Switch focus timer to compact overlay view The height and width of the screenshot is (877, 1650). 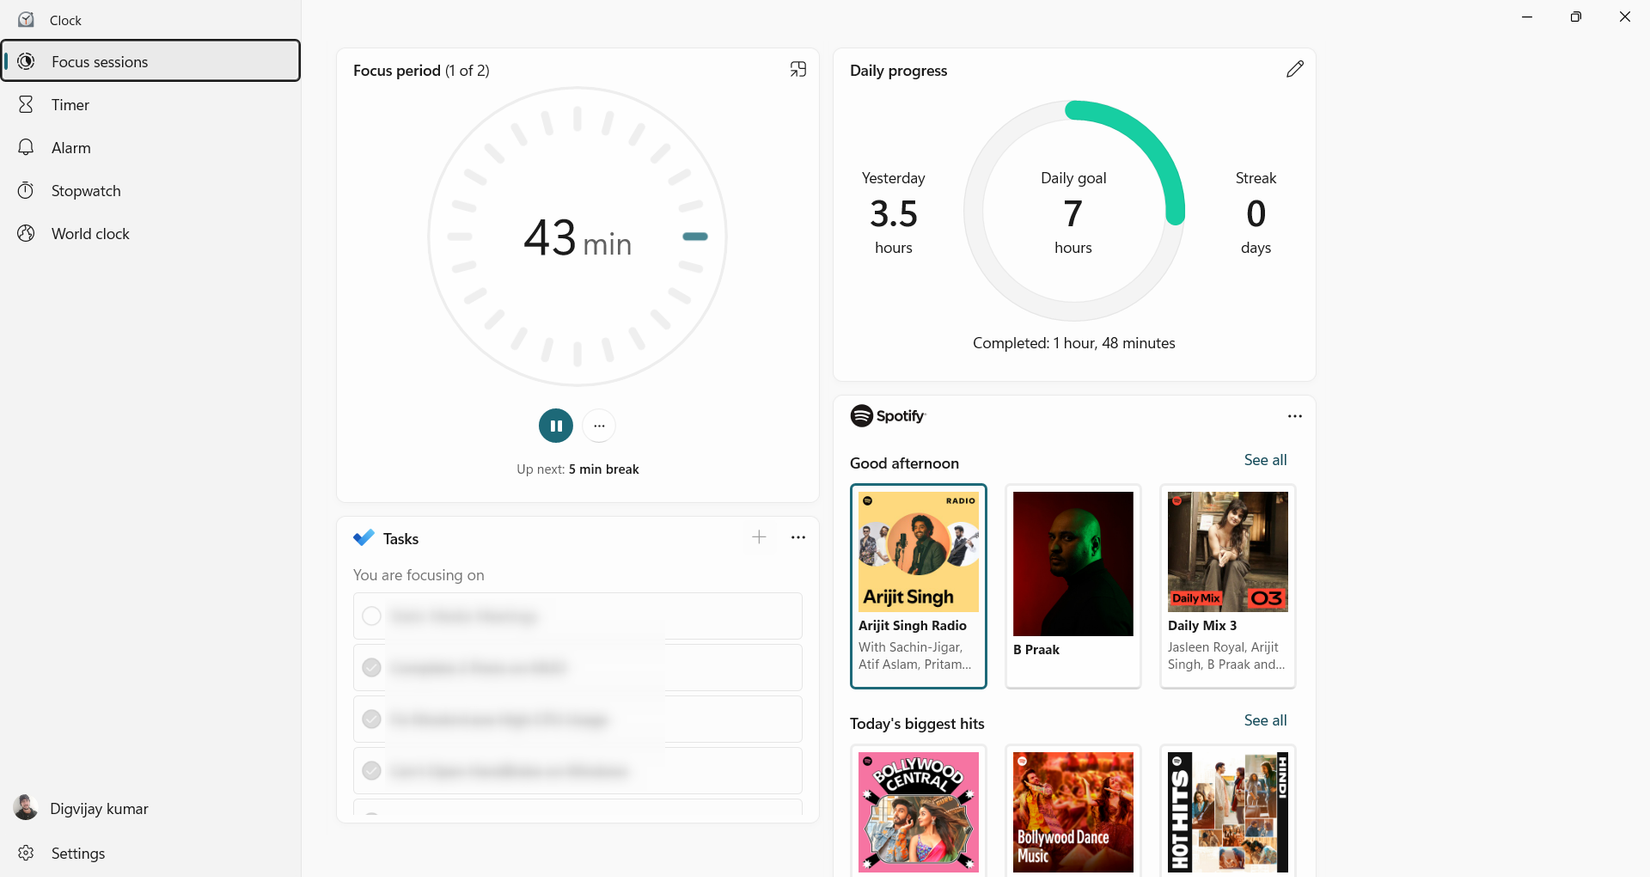point(798,69)
